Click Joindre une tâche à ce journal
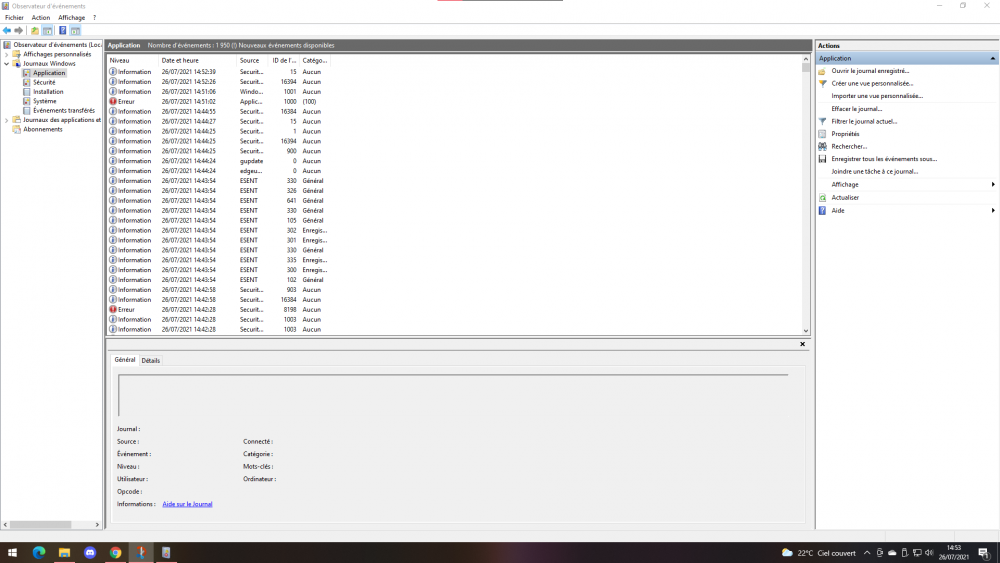The image size is (1000, 563). point(874,172)
